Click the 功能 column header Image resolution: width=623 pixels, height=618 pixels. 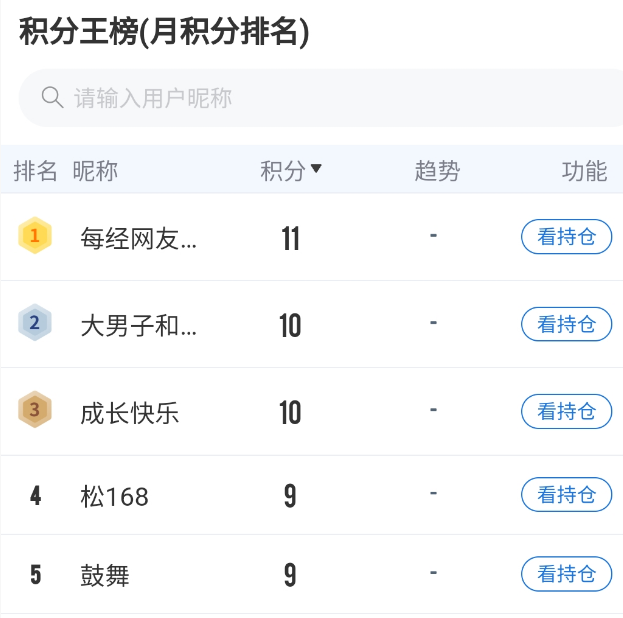pyautogui.click(x=584, y=171)
